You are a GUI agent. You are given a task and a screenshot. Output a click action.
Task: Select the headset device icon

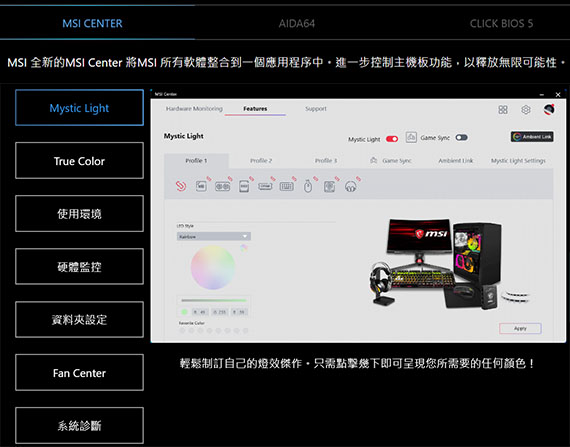point(350,186)
